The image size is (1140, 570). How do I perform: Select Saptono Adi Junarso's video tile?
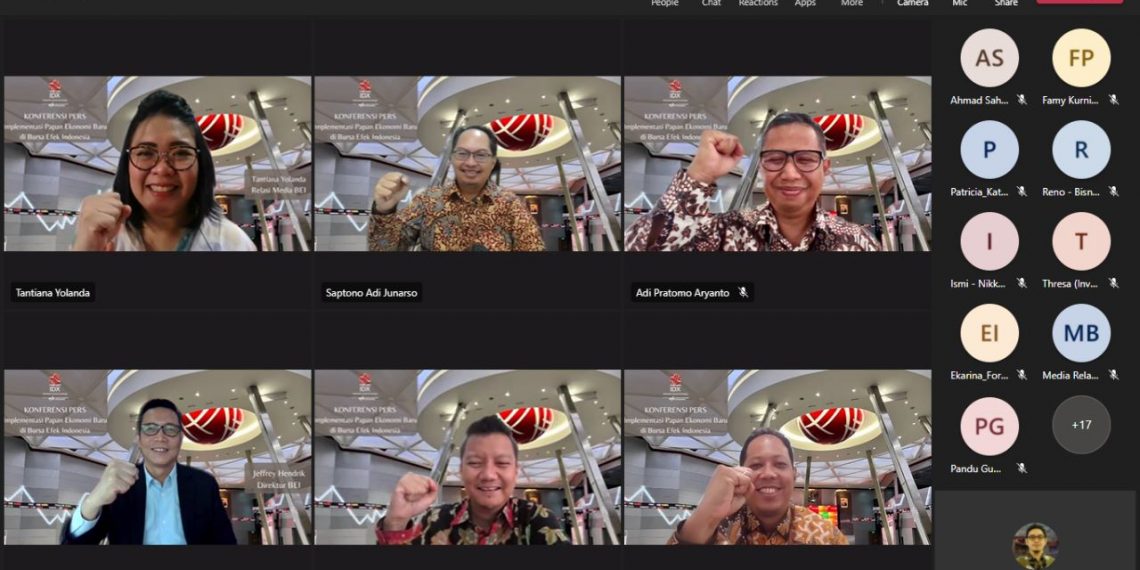[x=467, y=164]
